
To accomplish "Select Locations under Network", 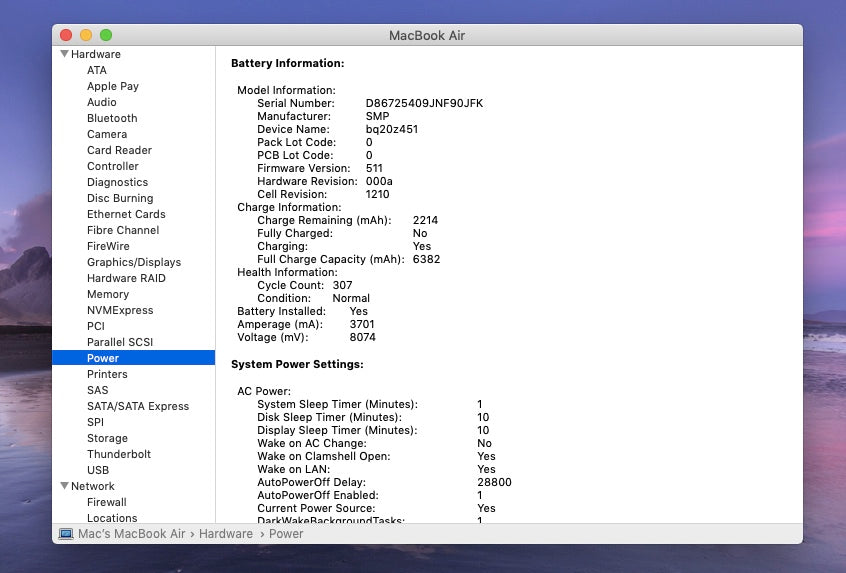I will (112, 518).
